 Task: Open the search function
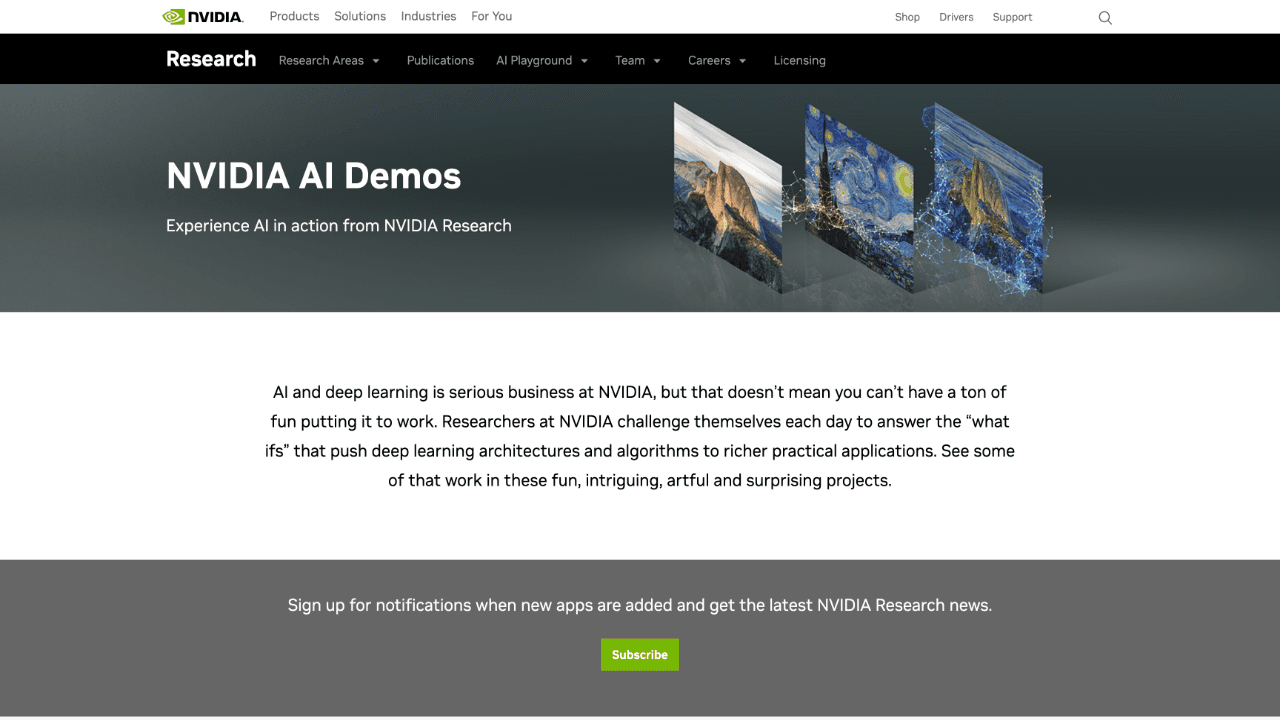click(1104, 17)
